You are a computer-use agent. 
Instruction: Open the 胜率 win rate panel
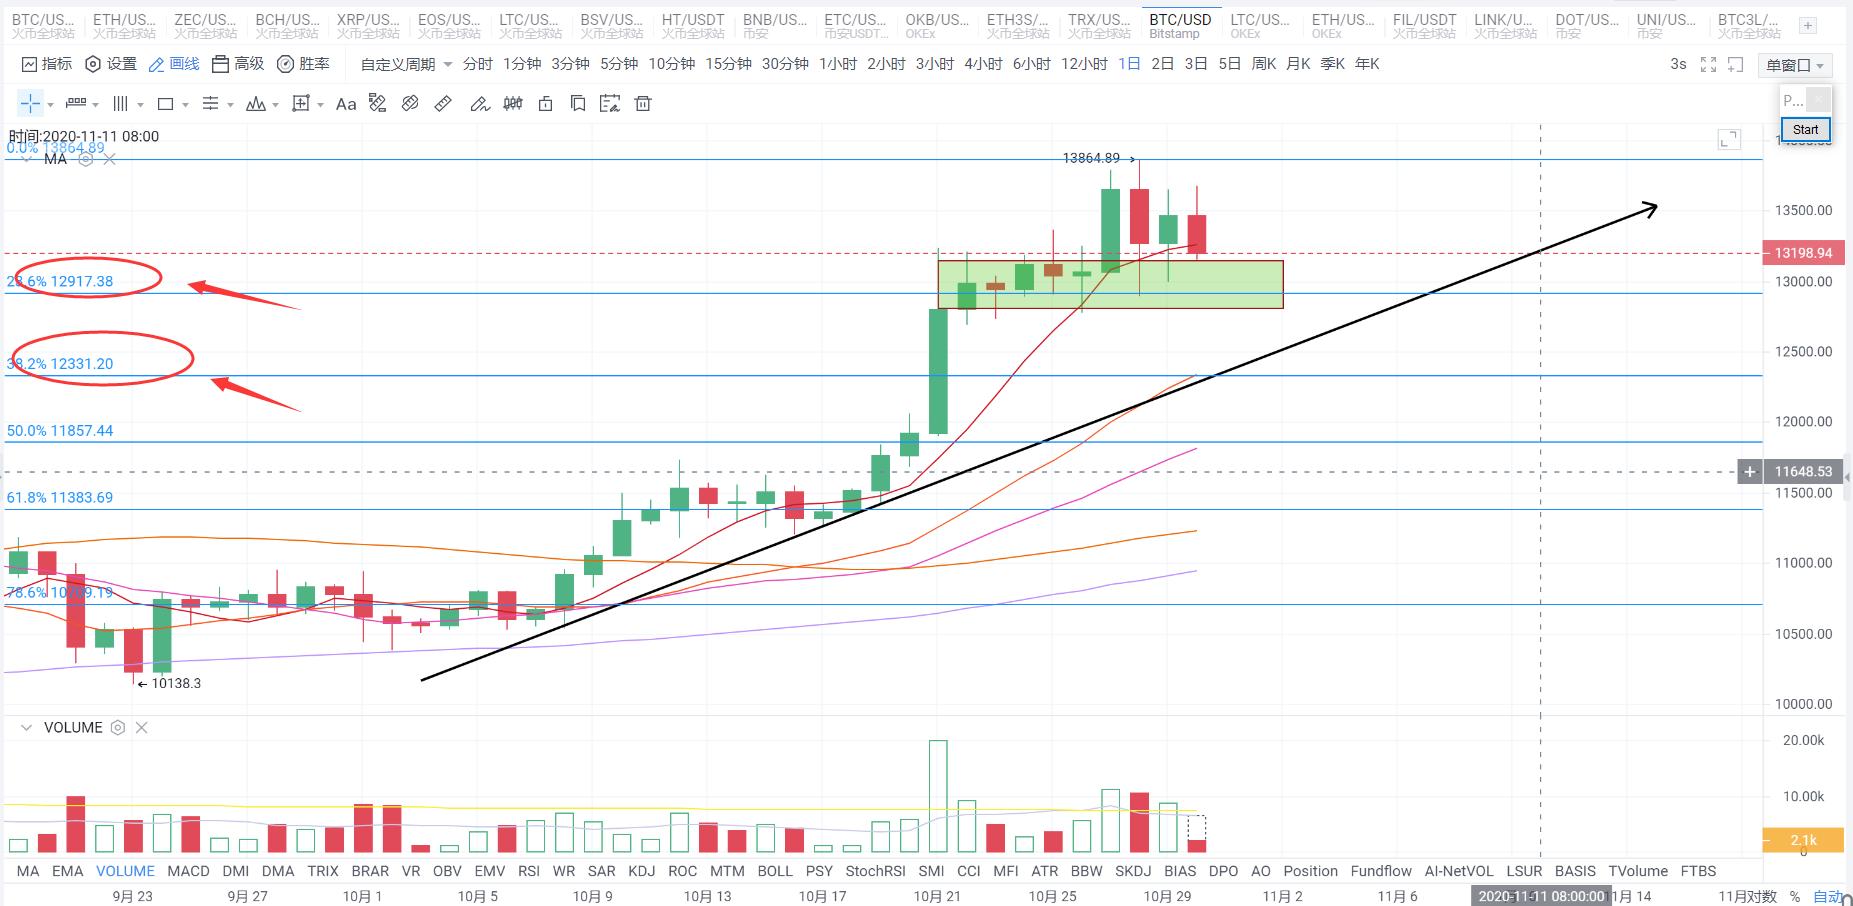tap(303, 65)
